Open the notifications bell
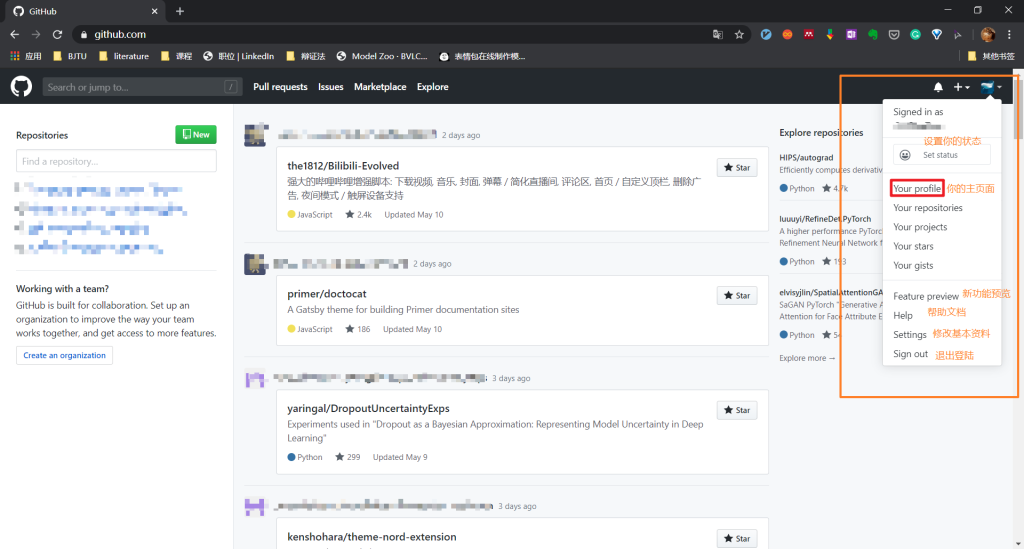 point(938,87)
